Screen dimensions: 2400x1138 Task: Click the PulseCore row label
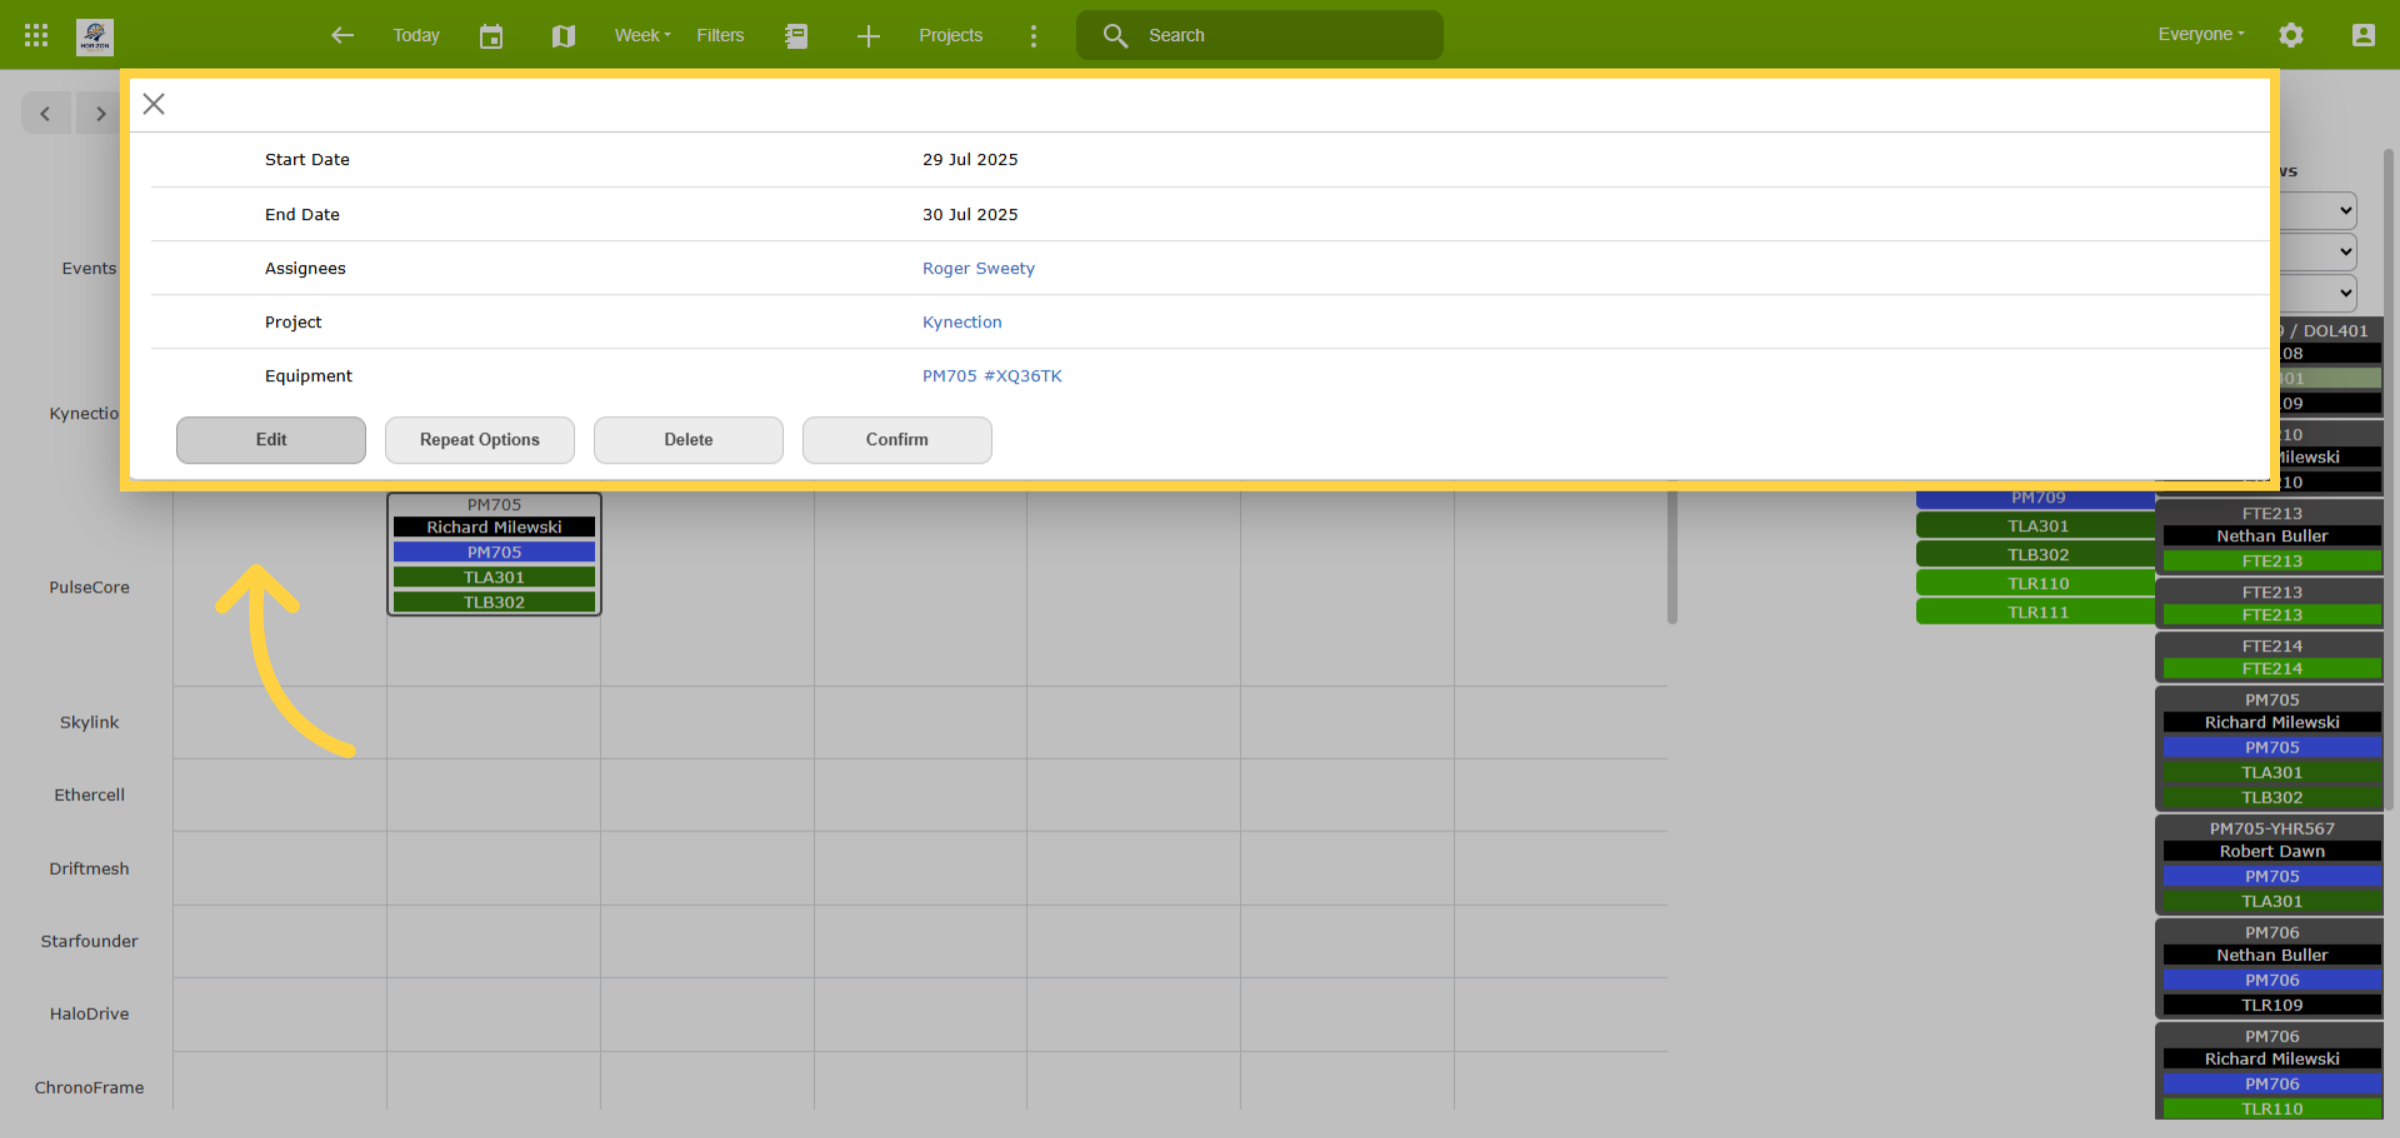point(89,587)
